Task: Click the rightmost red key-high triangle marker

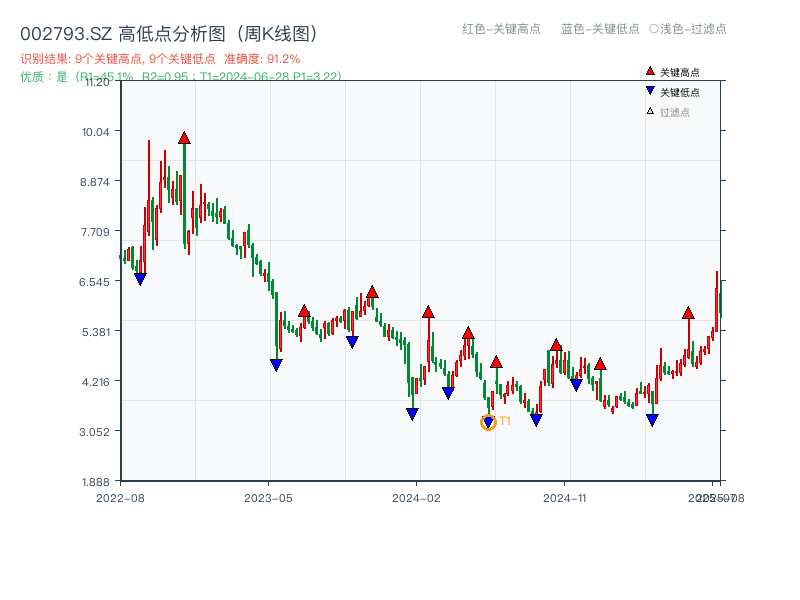Action: (x=689, y=312)
